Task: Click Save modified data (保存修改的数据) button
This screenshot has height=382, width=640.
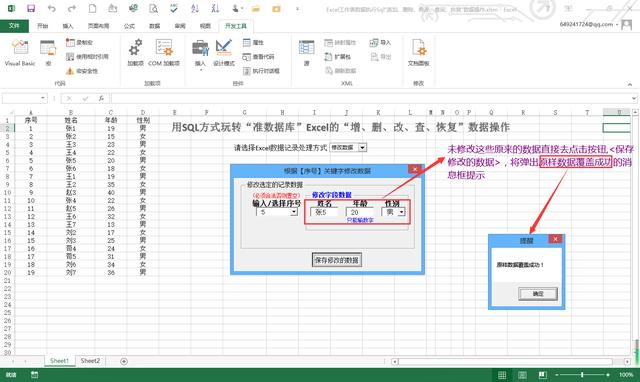Action: 337,260
